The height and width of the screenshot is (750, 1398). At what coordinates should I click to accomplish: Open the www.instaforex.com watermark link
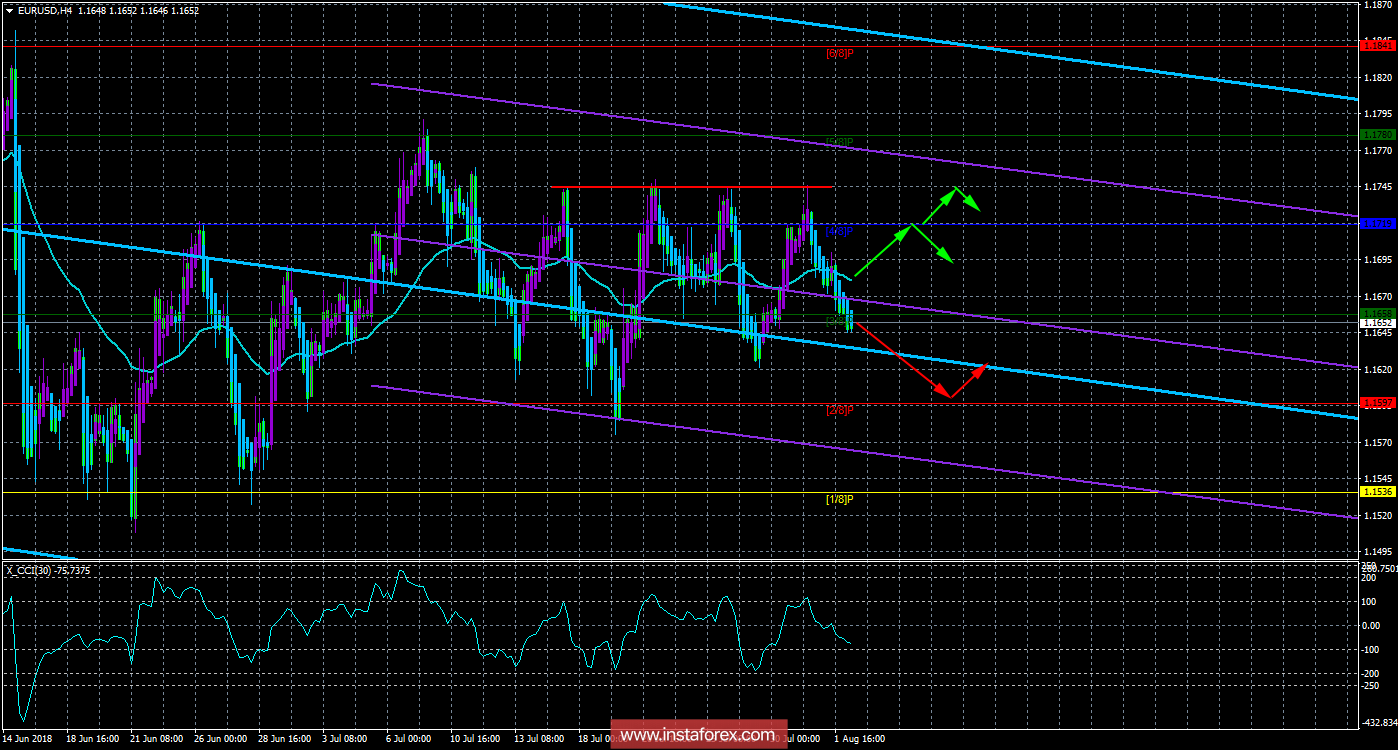point(698,736)
